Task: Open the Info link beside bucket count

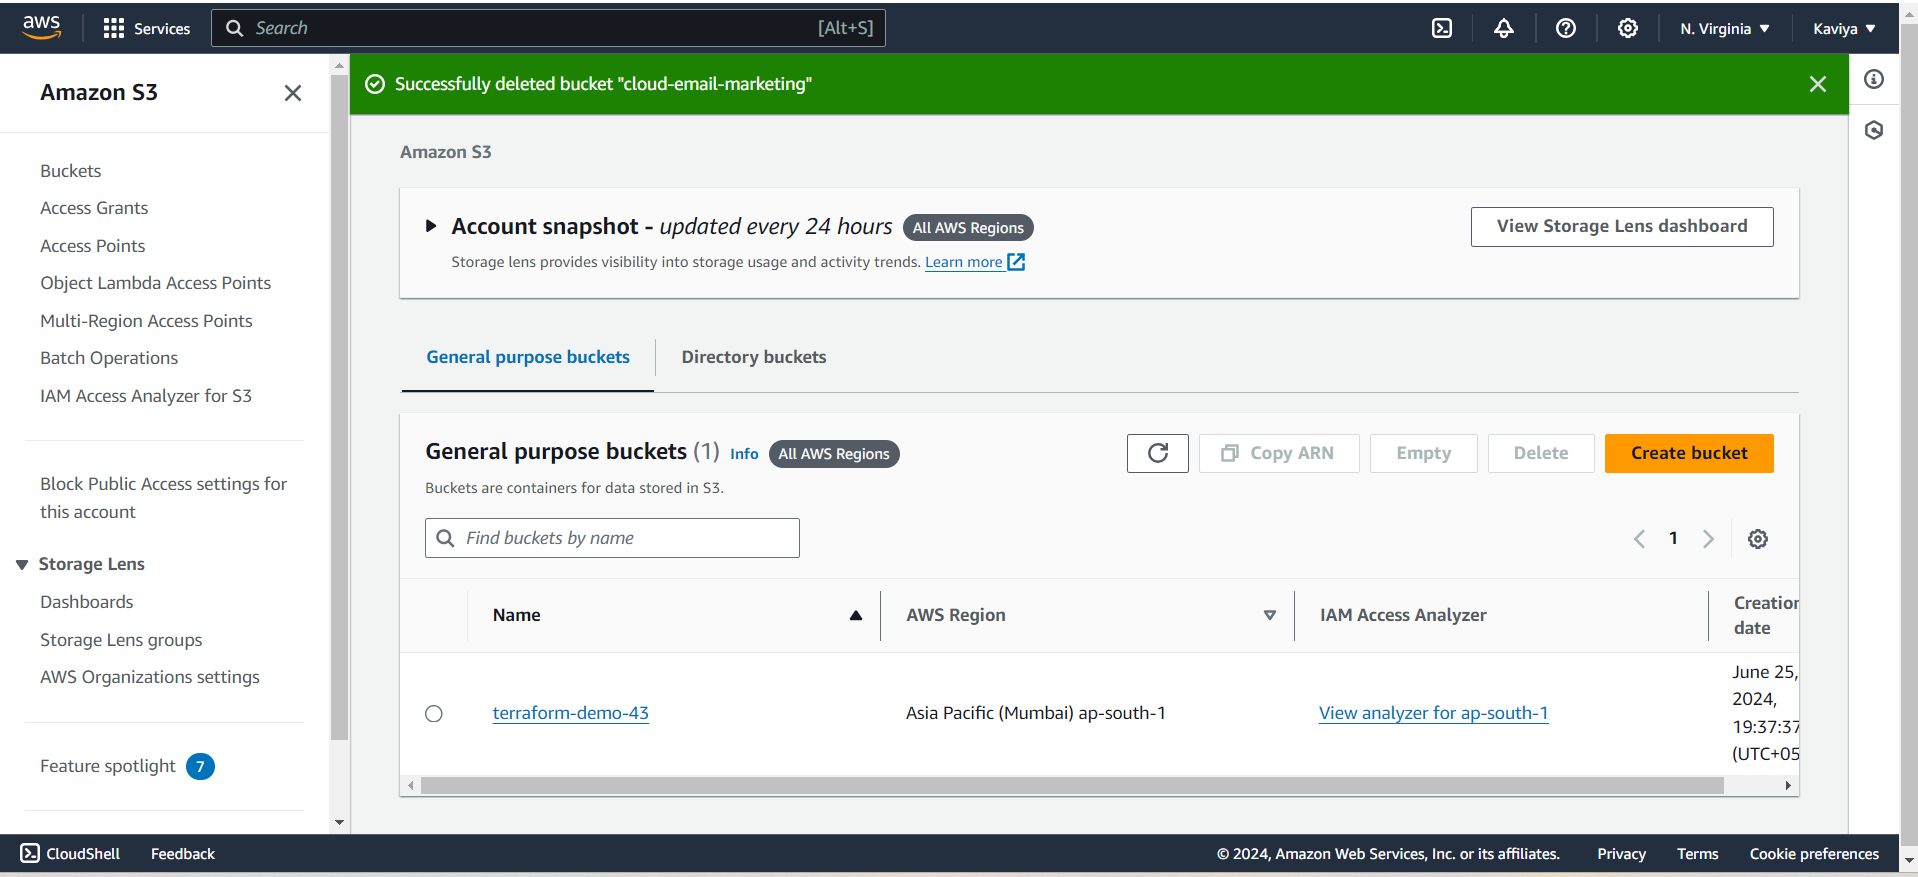Action: click(x=744, y=454)
